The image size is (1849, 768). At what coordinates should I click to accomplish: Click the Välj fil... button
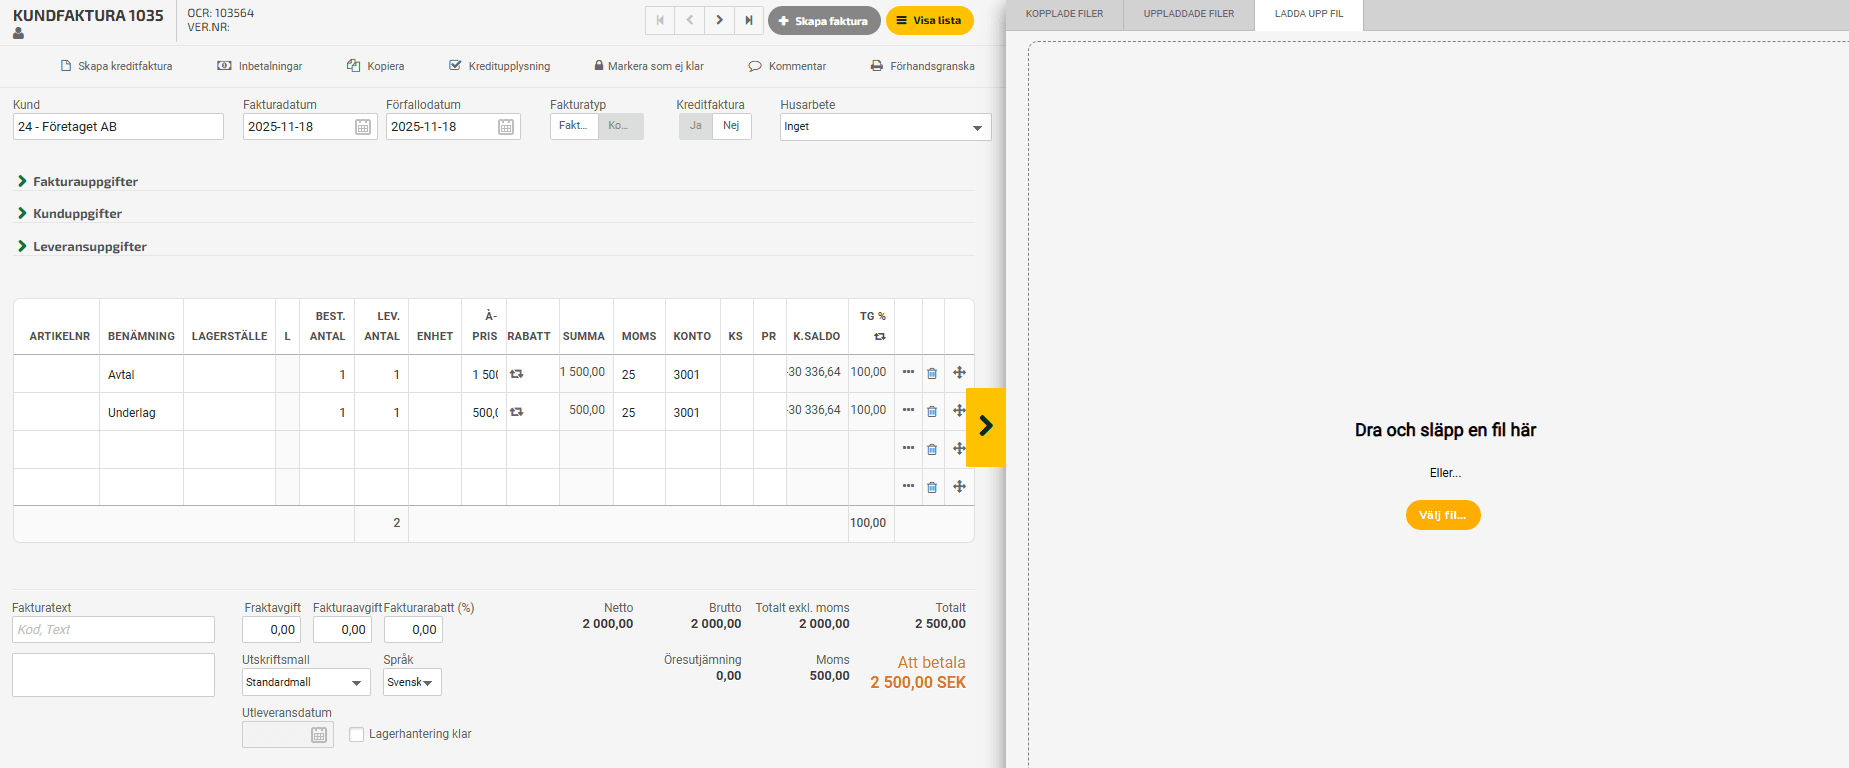[1442, 515]
